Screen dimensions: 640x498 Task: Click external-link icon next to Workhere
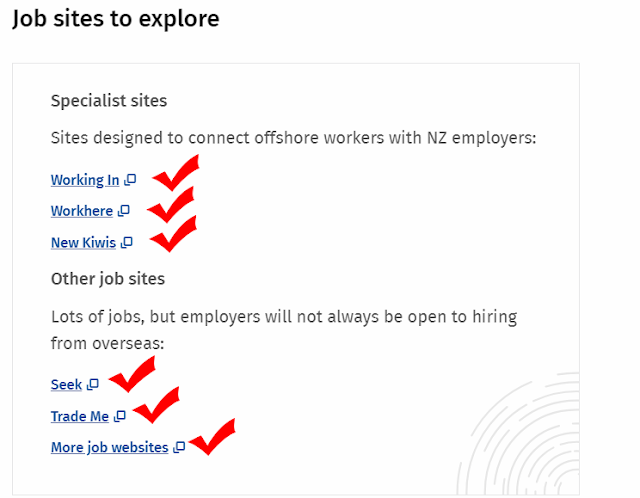[x=124, y=211]
